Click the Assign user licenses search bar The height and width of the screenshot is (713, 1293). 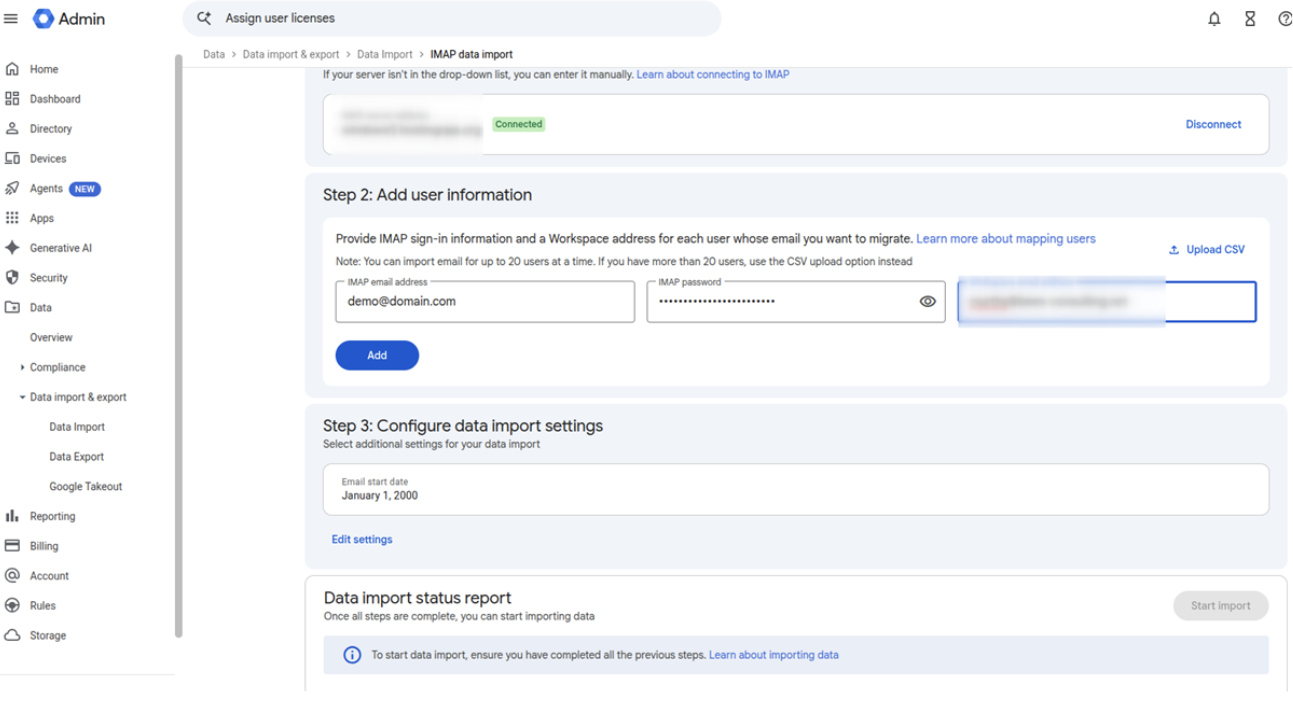(x=452, y=18)
